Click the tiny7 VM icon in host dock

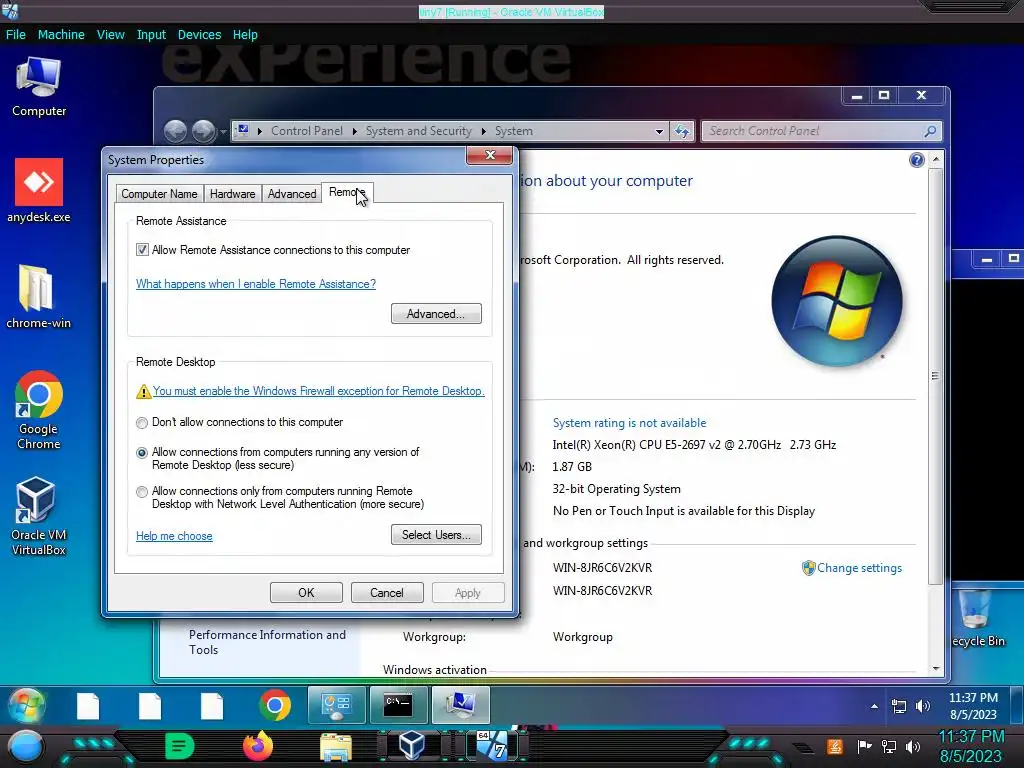[x=492, y=746]
